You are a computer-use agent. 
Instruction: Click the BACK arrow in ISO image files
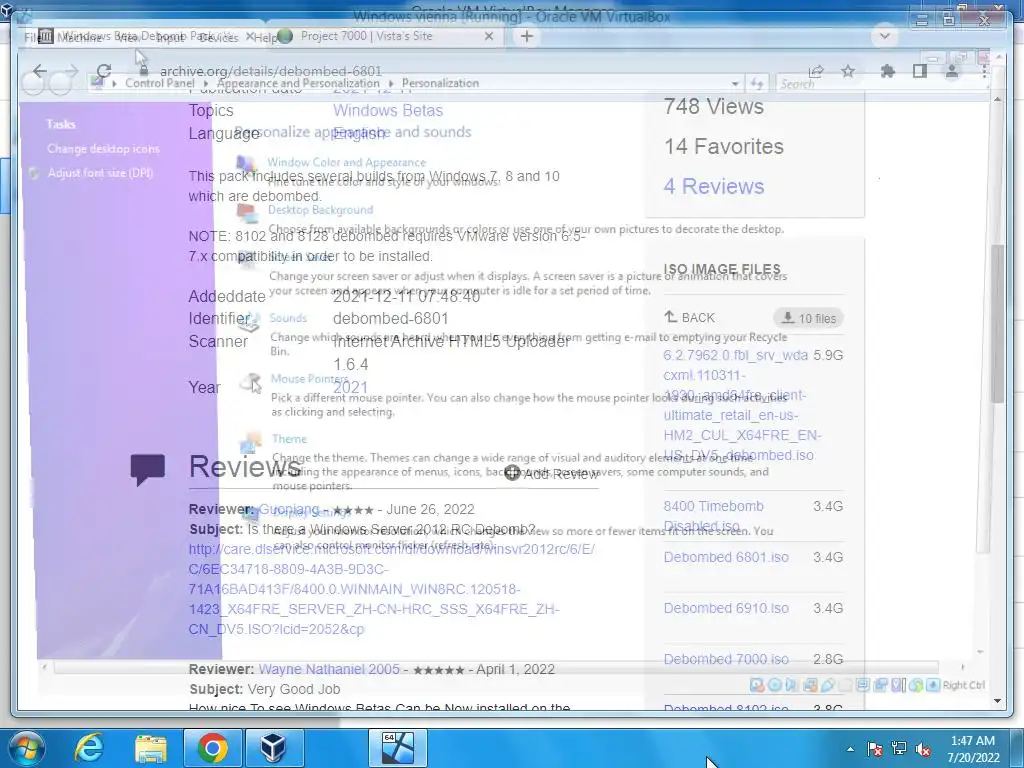point(690,317)
